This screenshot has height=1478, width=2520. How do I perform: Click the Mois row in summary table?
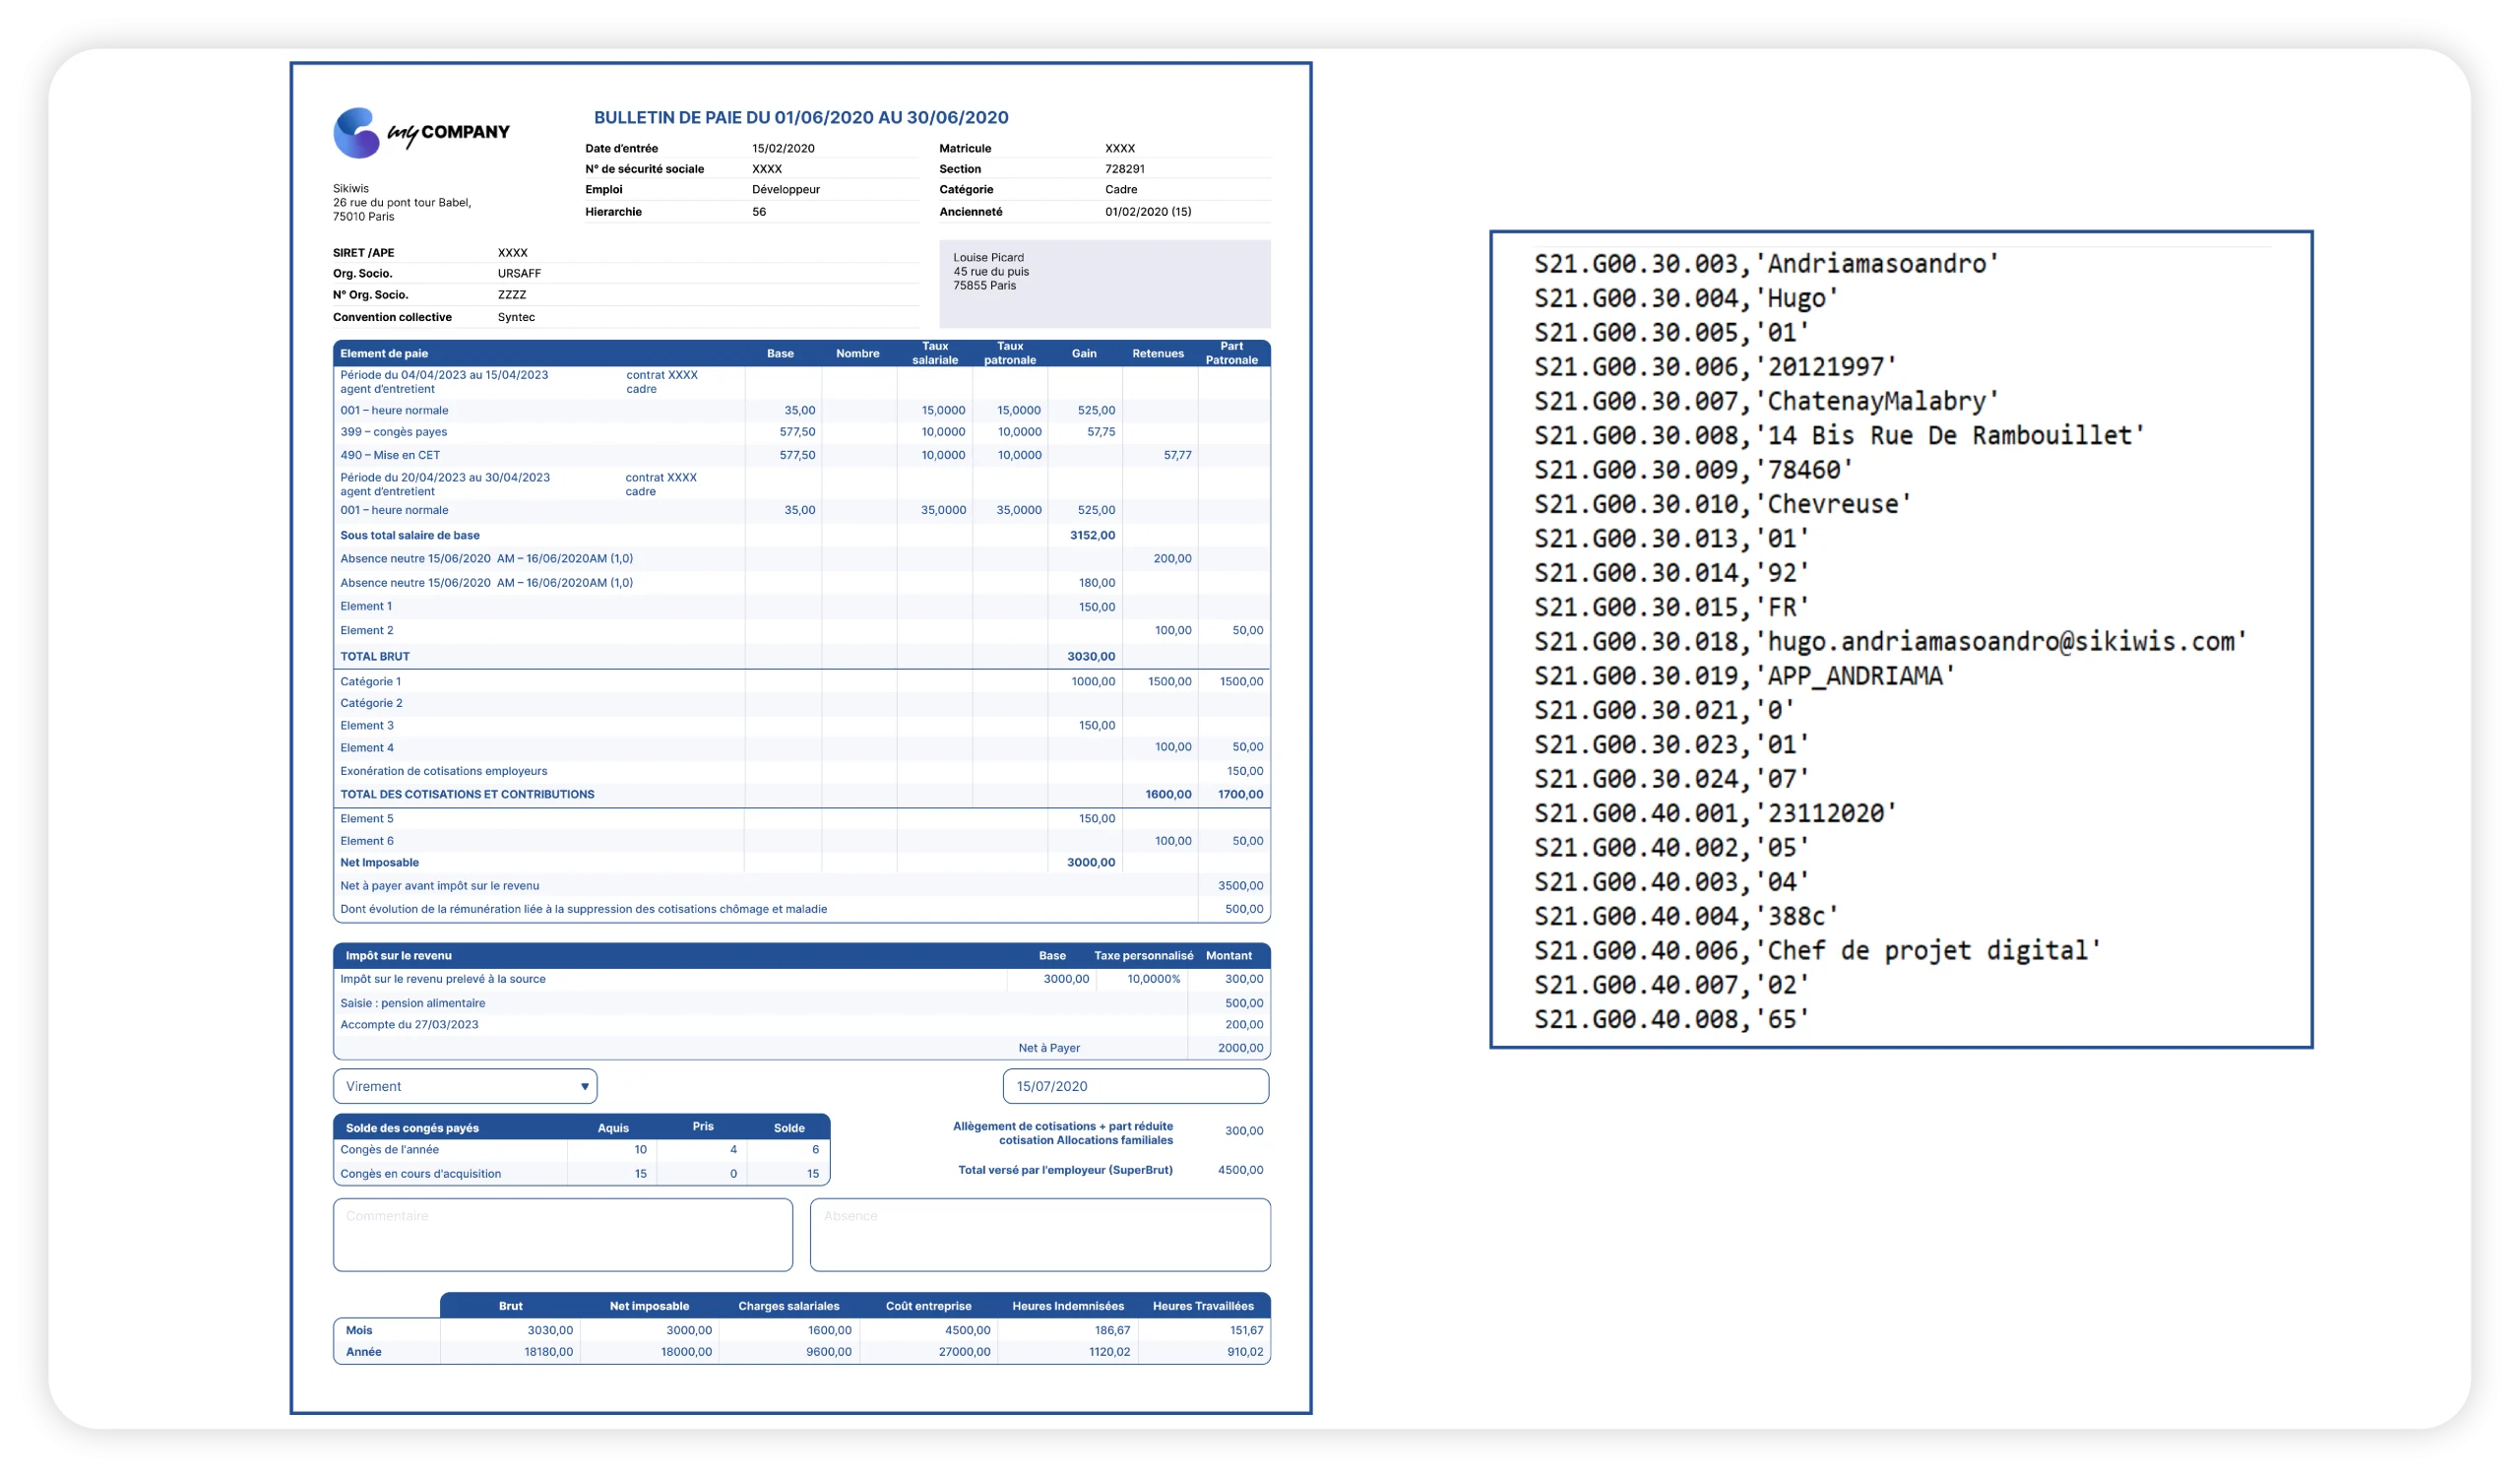click(802, 1330)
